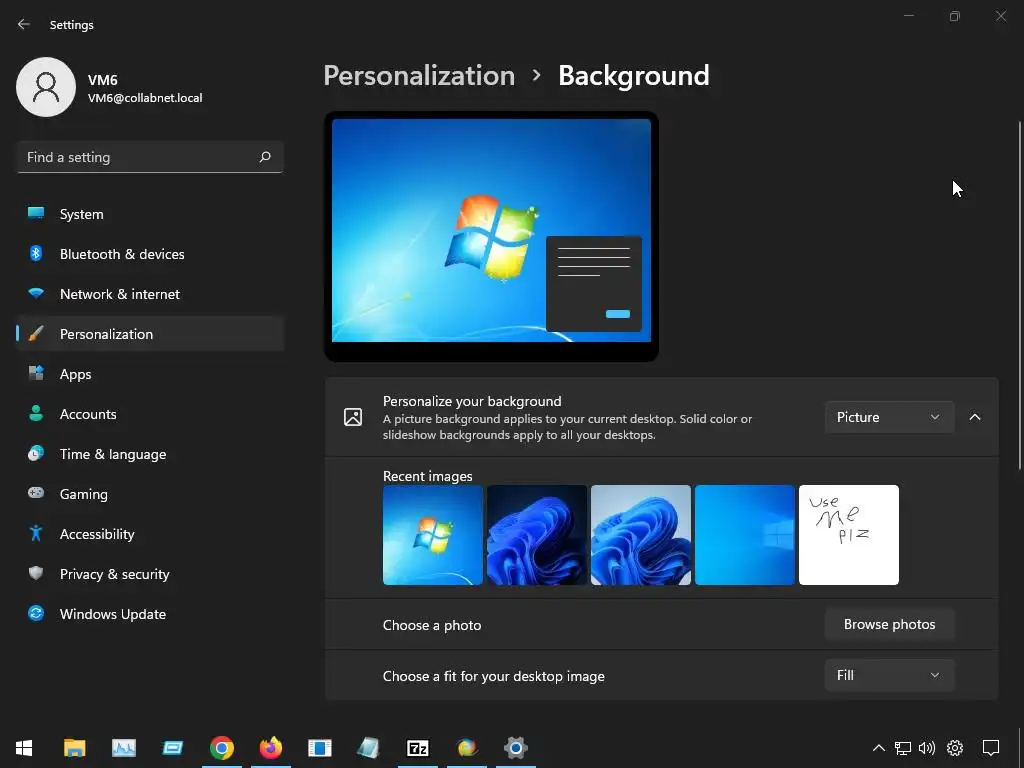1024x768 pixels.
Task: Open Bluetooth & devices category
Action: (150, 254)
